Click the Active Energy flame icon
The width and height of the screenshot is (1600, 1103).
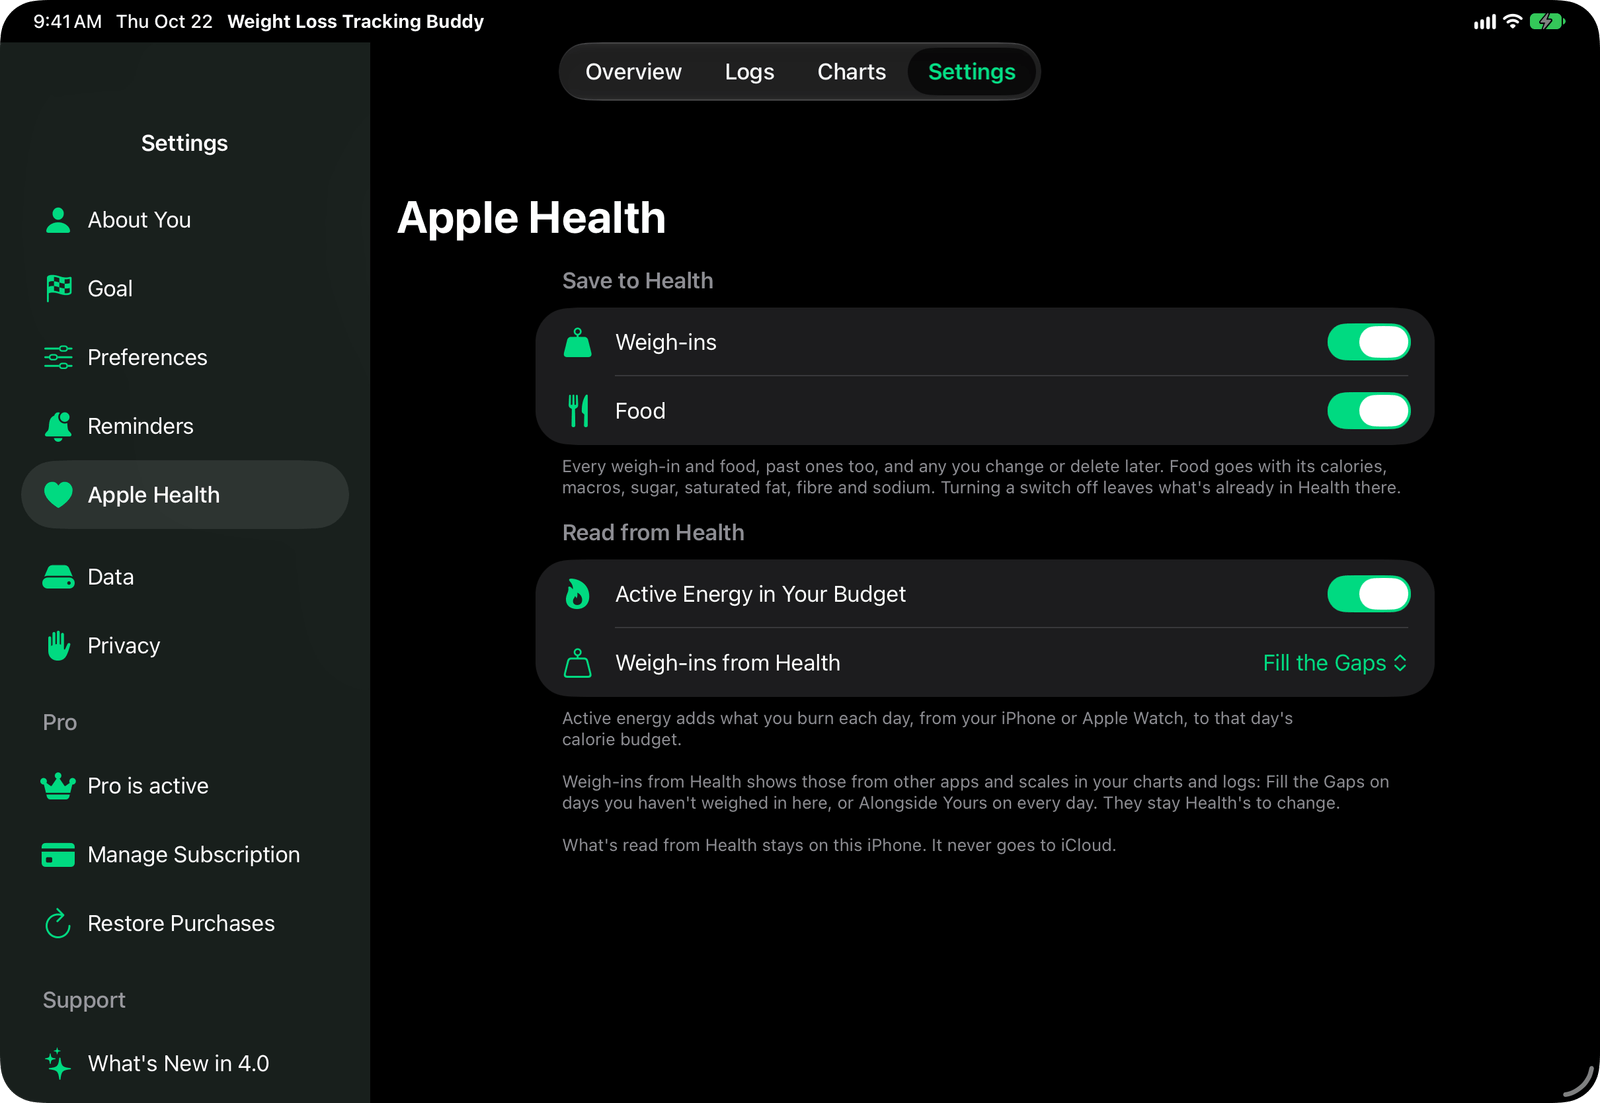point(577,594)
